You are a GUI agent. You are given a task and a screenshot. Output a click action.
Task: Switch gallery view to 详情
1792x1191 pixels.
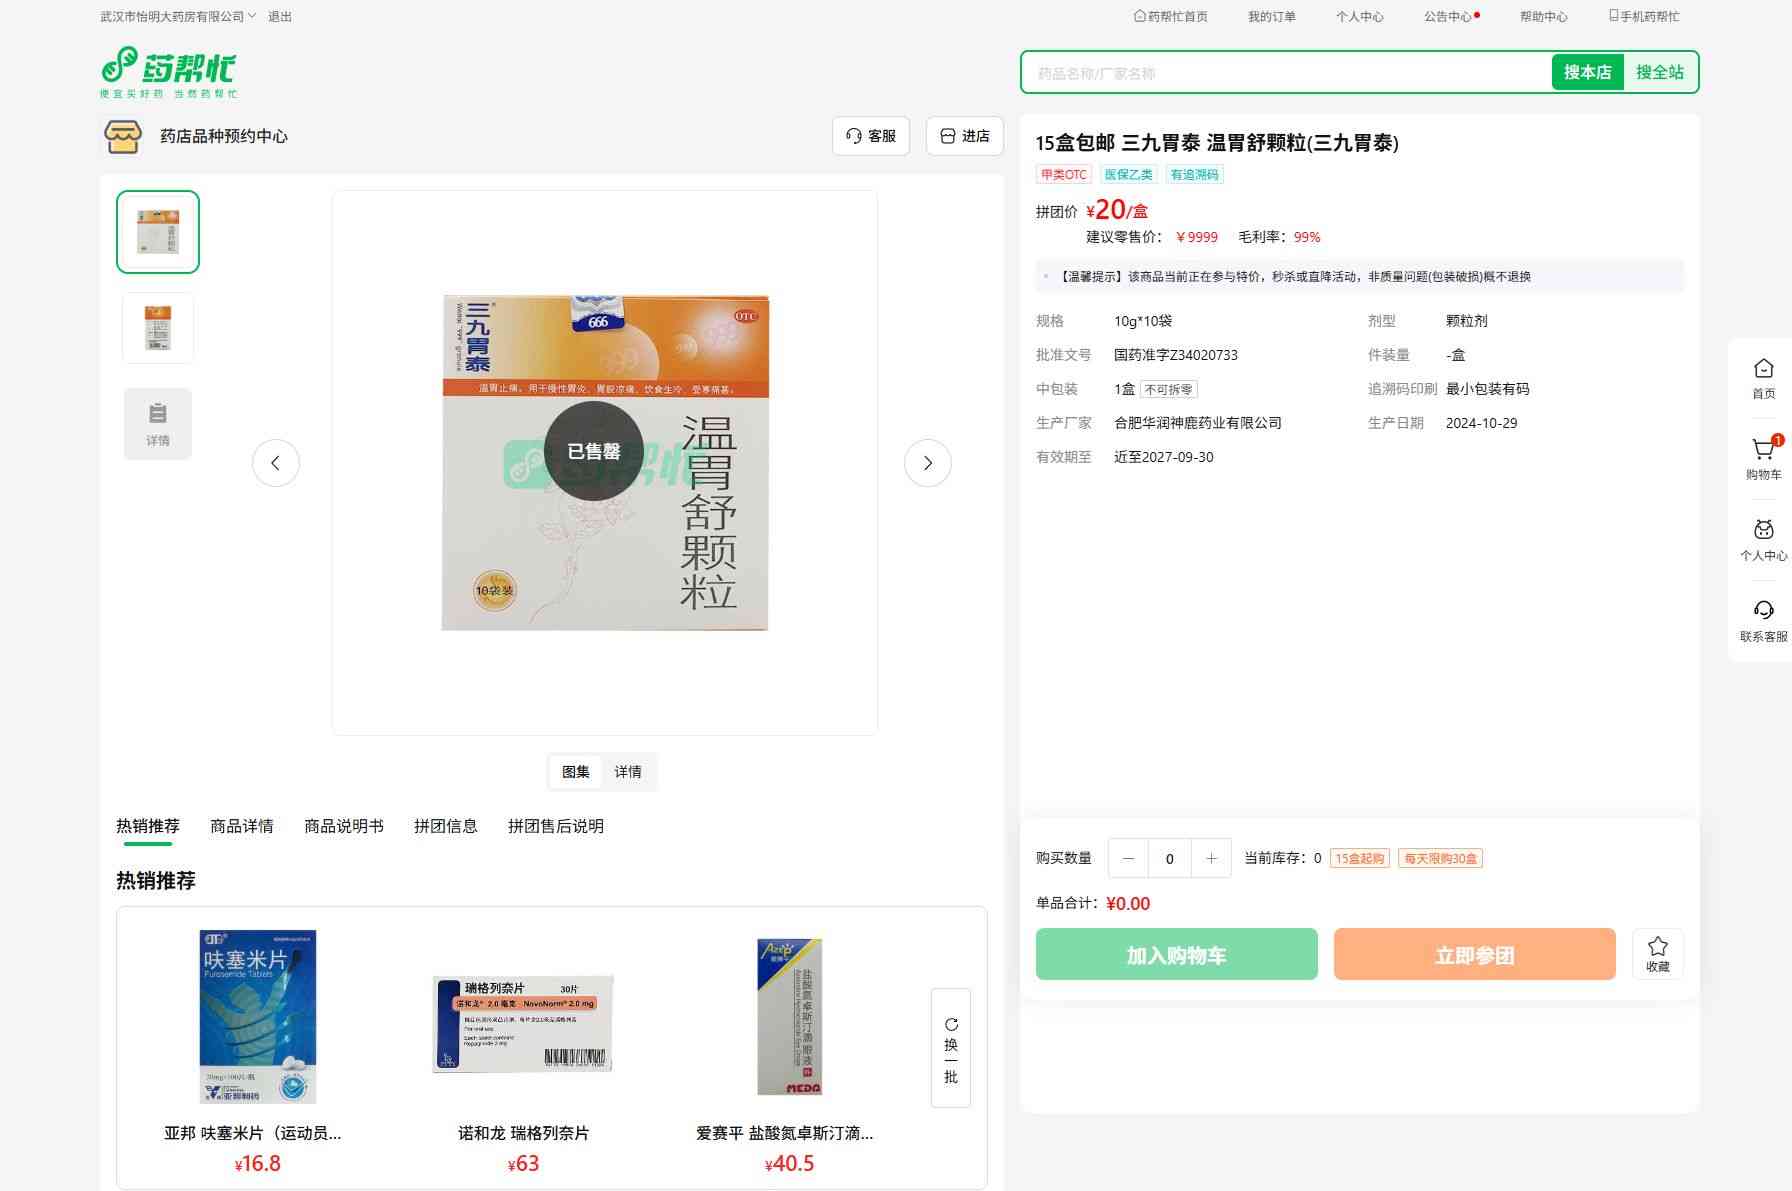[x=628, y=772]
